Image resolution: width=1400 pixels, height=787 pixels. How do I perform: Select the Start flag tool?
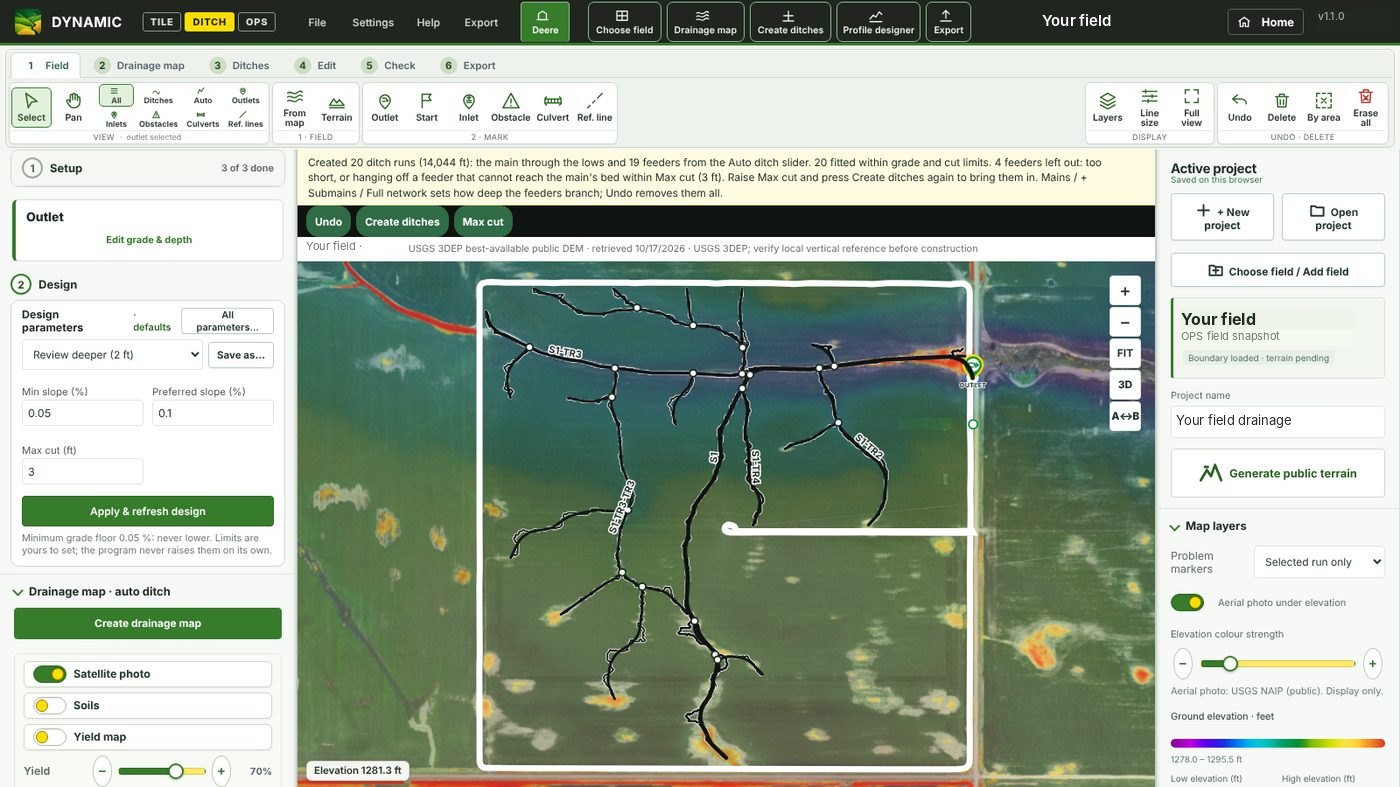click(427, 107)
